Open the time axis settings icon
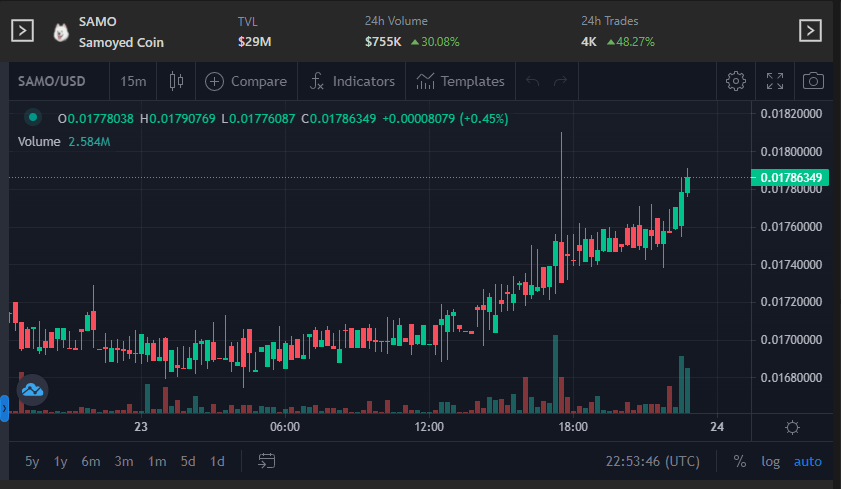 [792, 427]
